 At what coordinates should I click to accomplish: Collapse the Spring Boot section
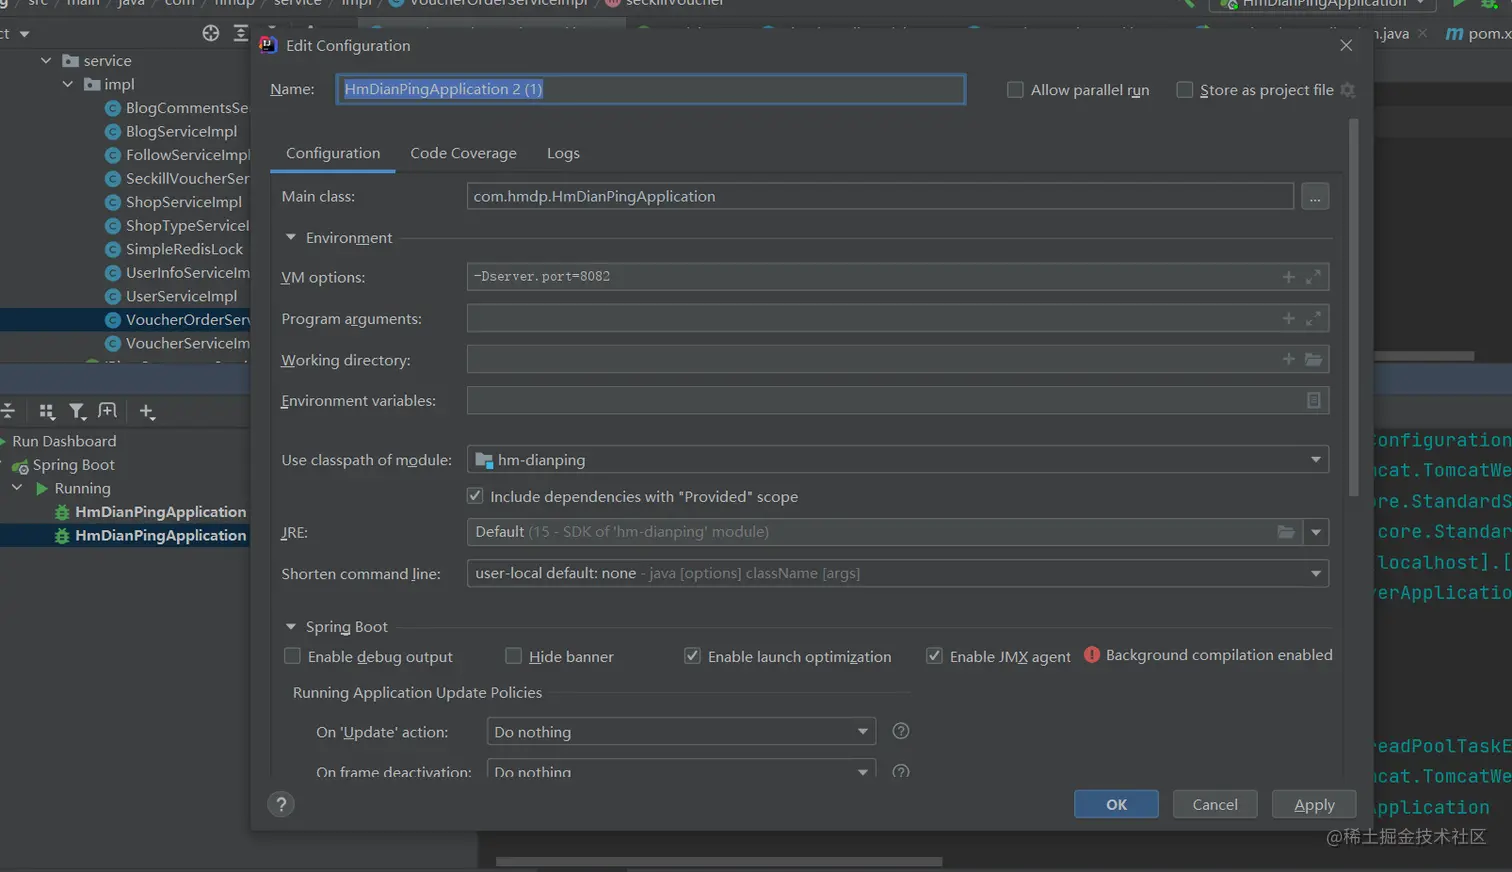291,627
